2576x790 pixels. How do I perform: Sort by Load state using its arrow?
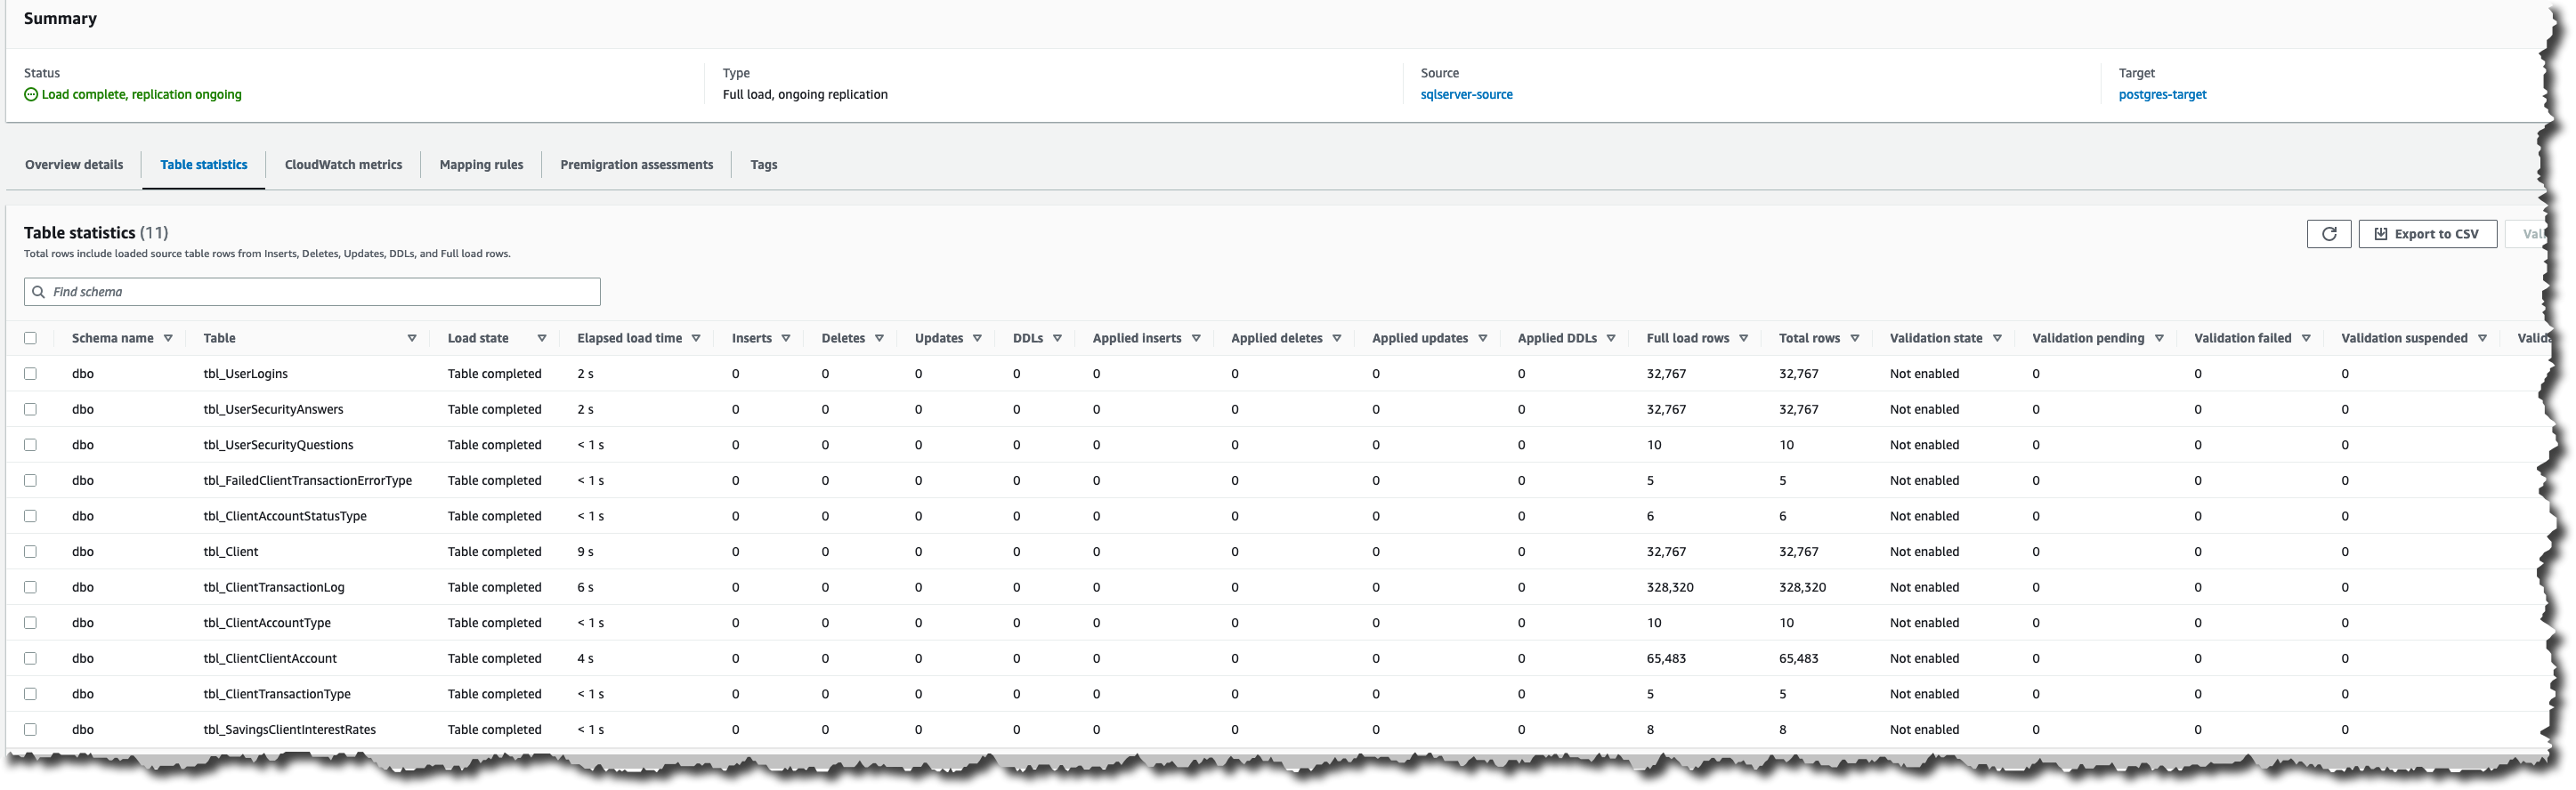[x=542, y=338]
